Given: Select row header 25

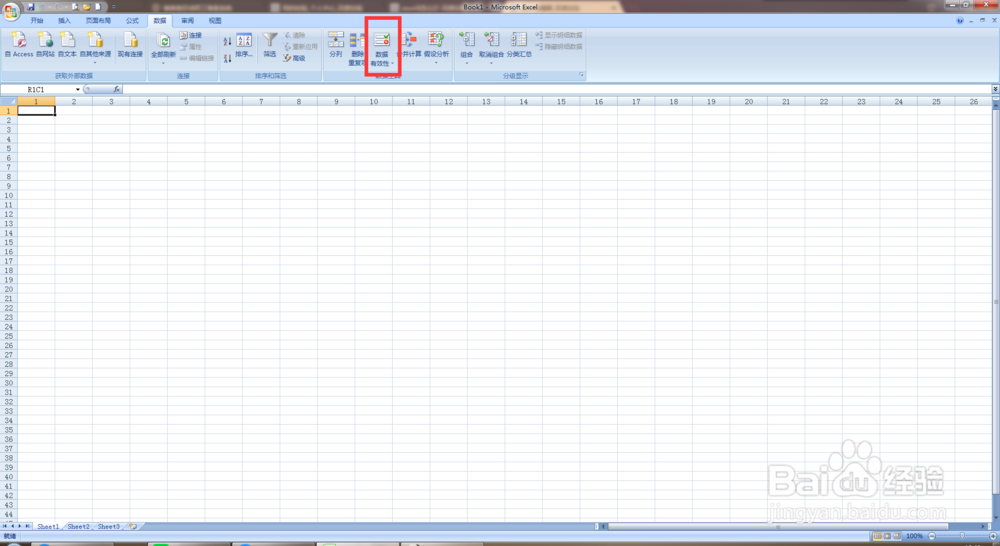Looking at the screenshot, I should tap(8, 336).
